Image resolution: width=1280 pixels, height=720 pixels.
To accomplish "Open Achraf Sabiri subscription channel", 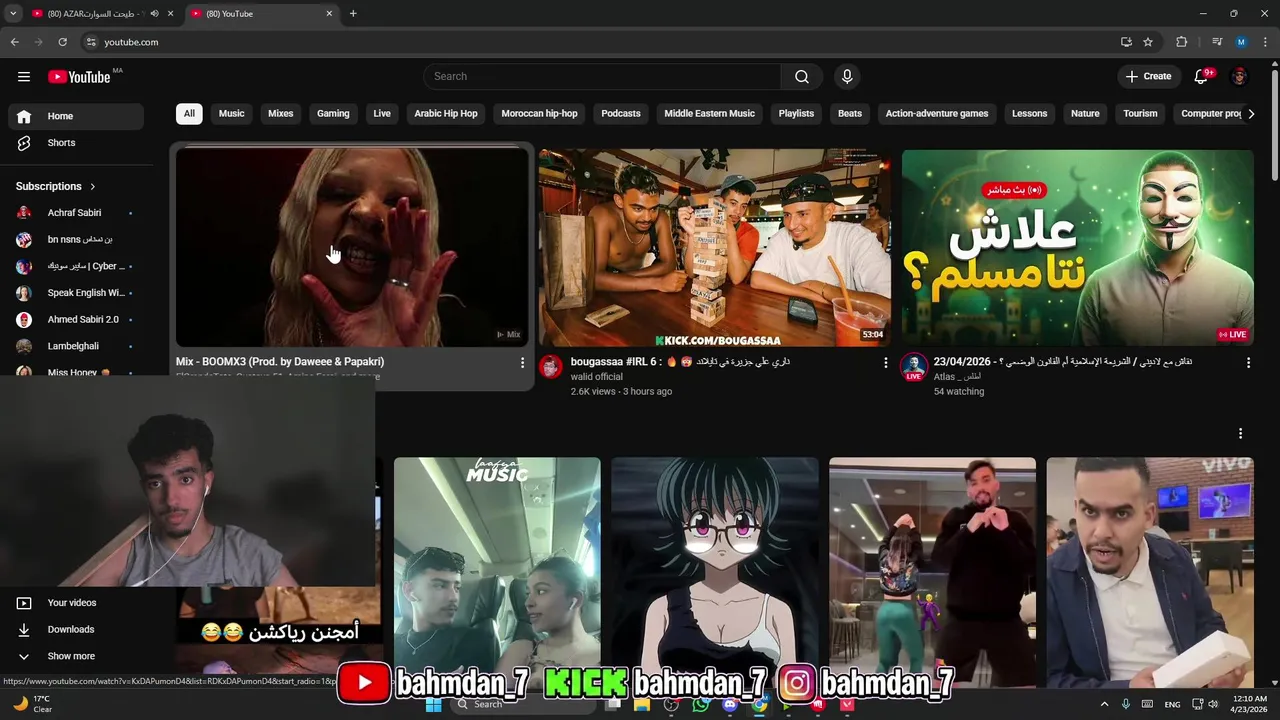I will (76, 213).
